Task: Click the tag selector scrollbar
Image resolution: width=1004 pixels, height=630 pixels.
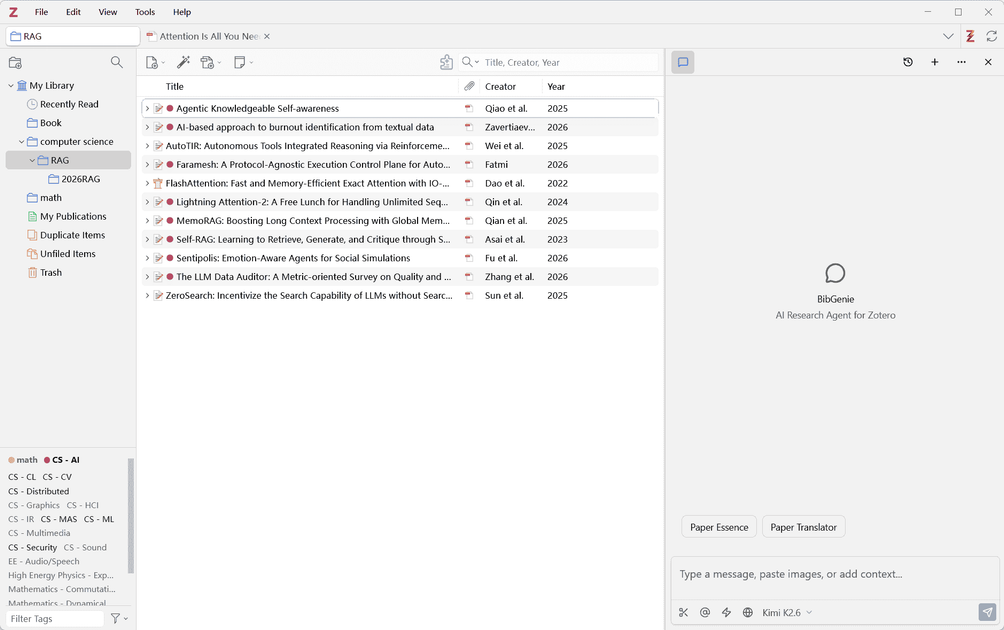Action: [x=131, y=515]
